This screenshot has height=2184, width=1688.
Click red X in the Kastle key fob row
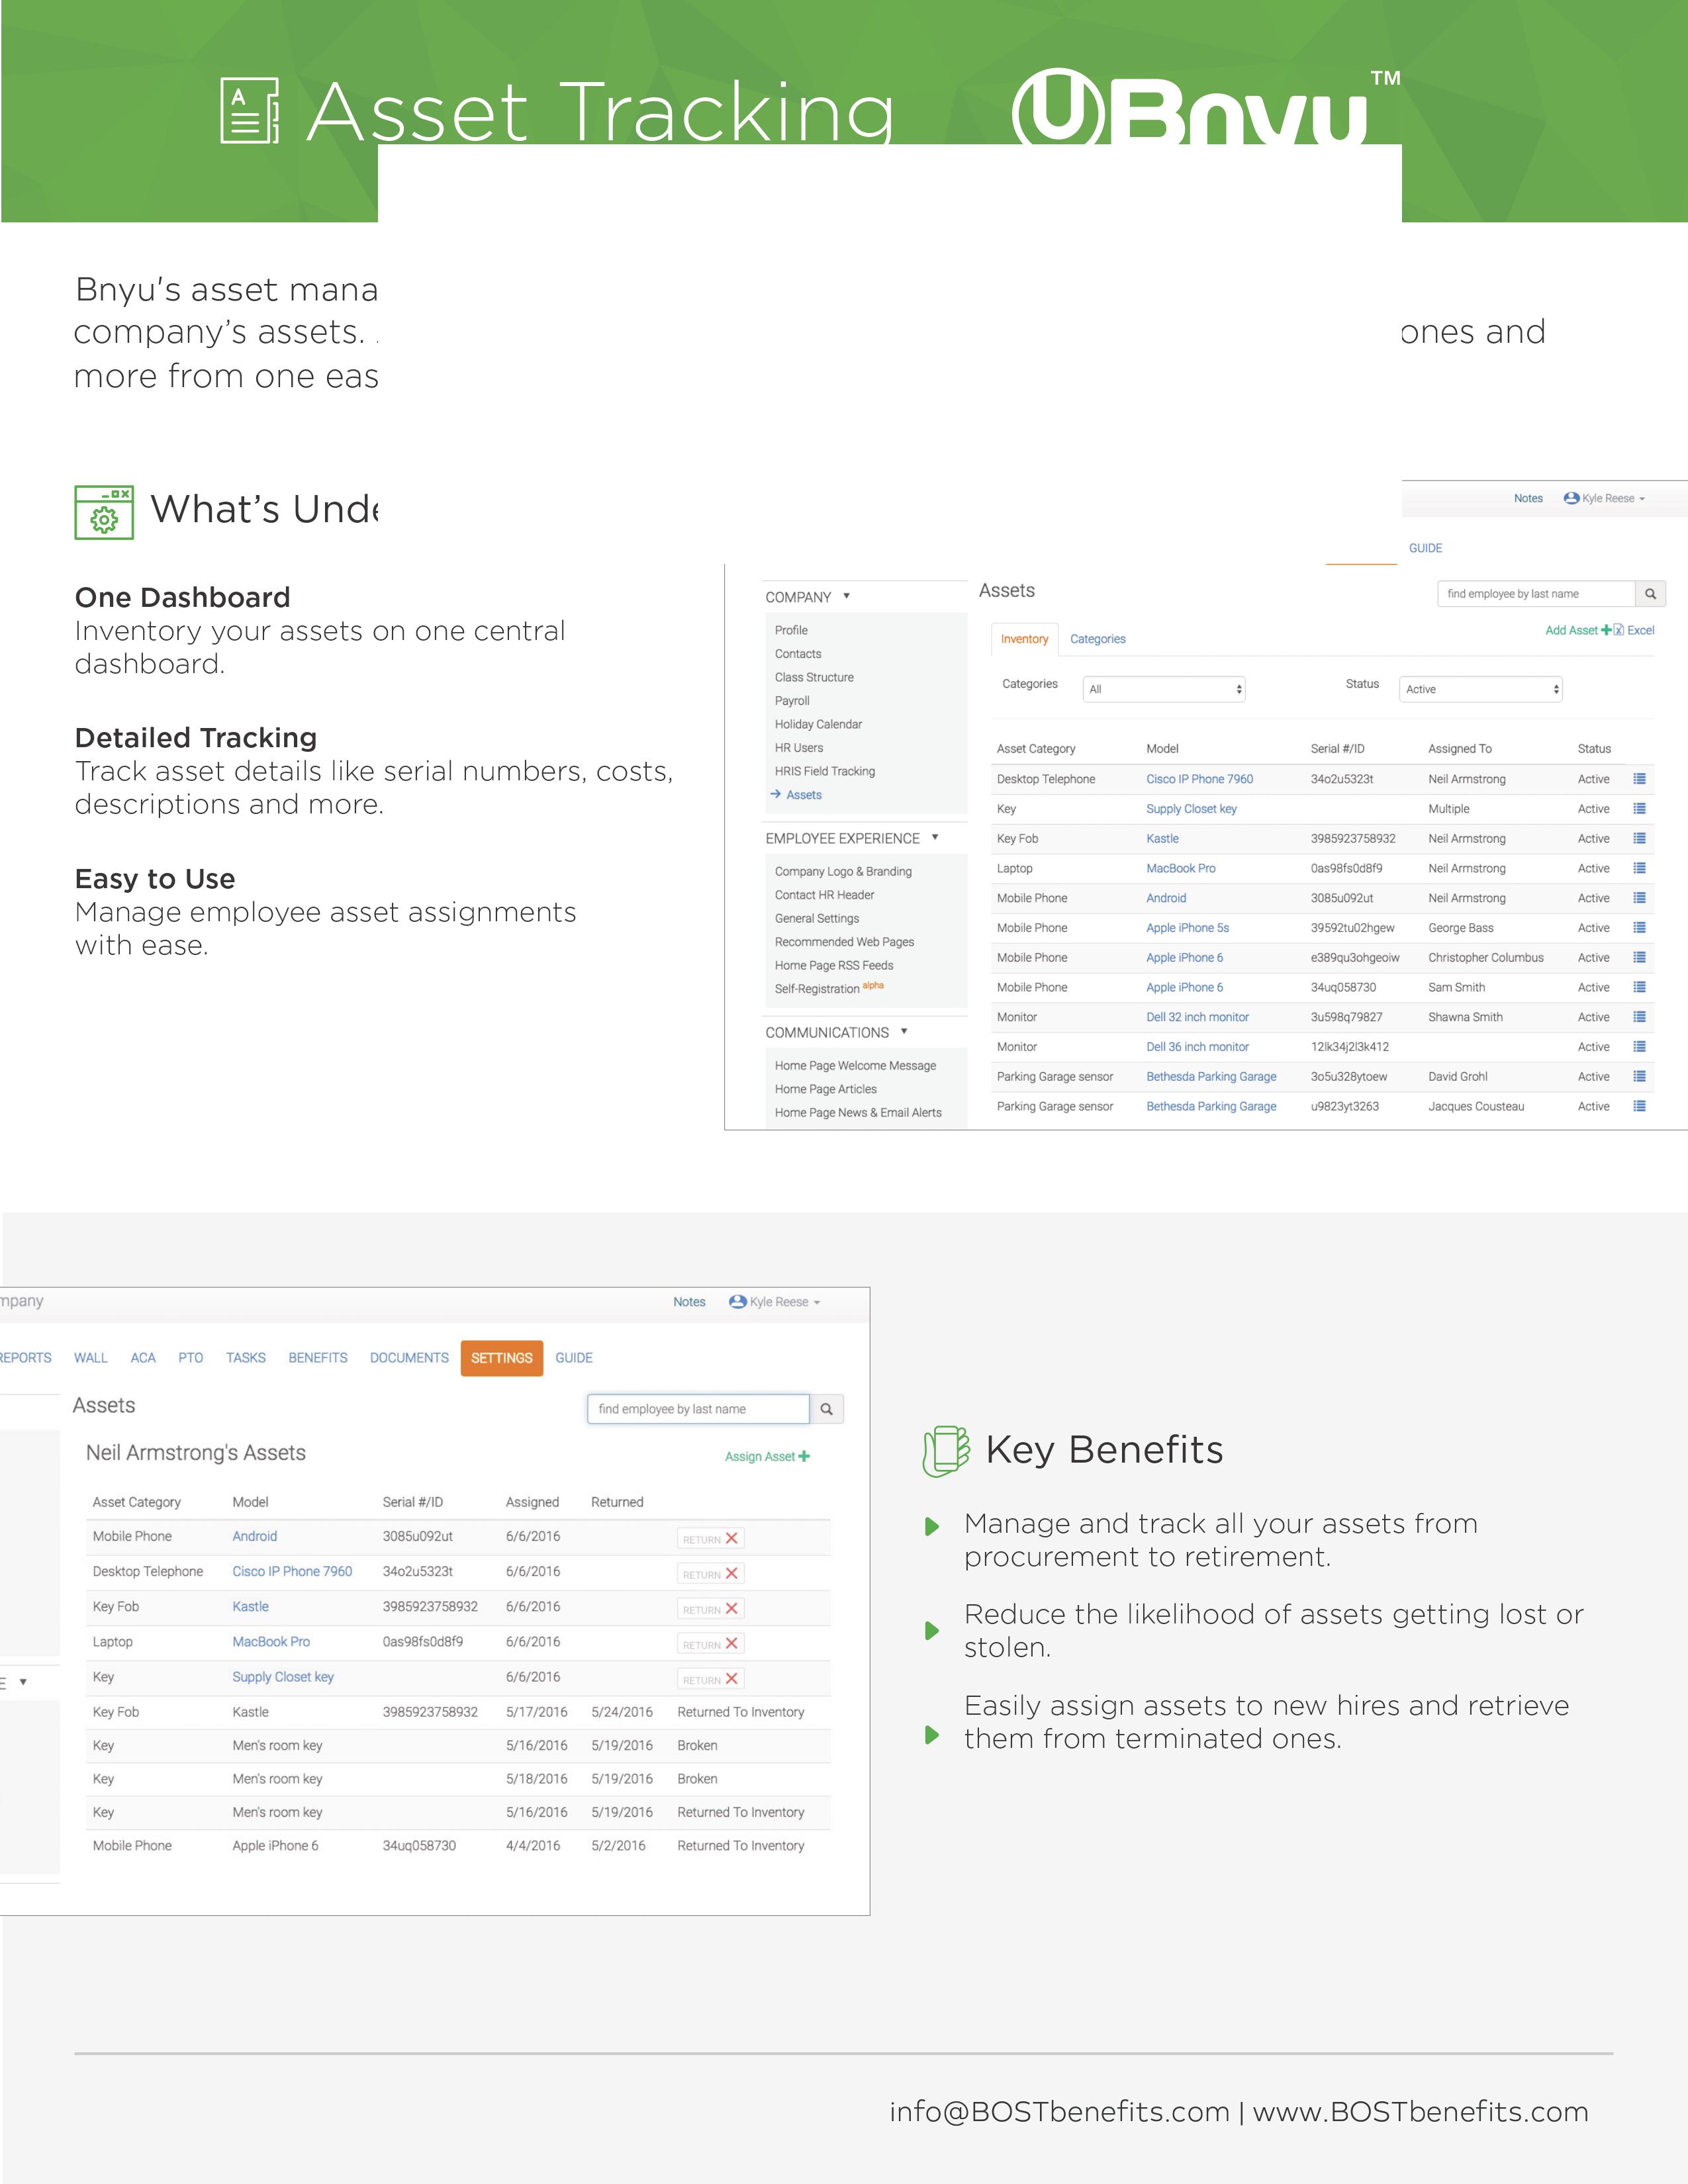pyautogui.click(x=731, y=1609)
